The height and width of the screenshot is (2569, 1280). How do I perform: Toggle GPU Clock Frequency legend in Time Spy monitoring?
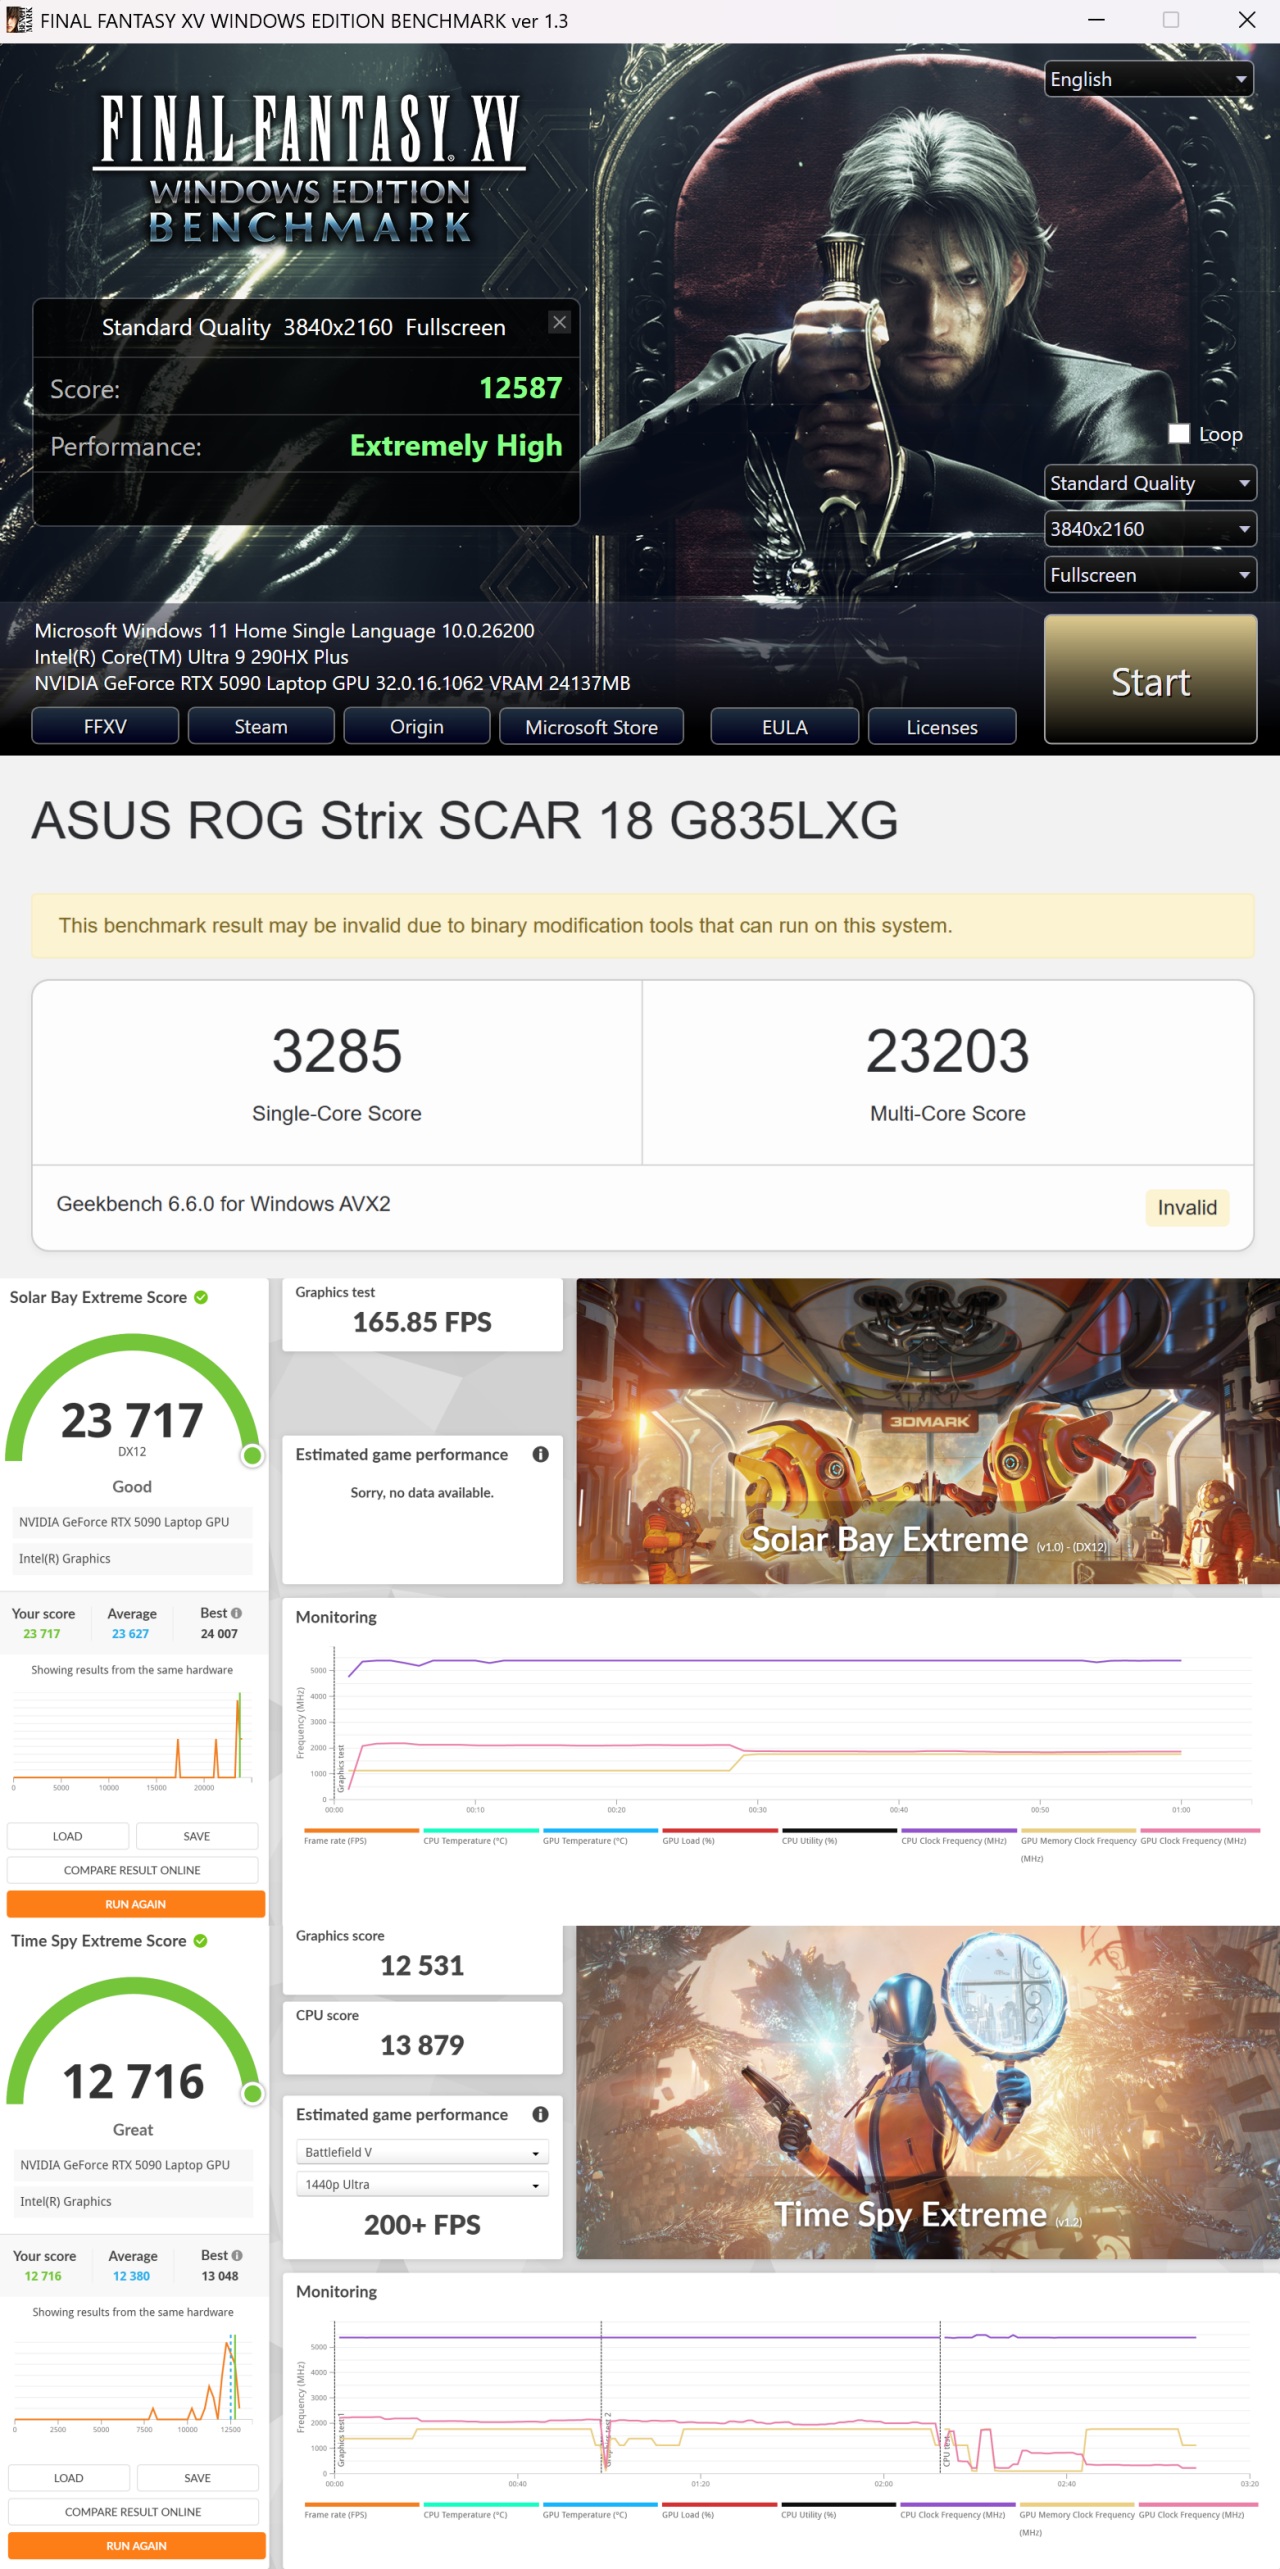pos(1196,2510)
